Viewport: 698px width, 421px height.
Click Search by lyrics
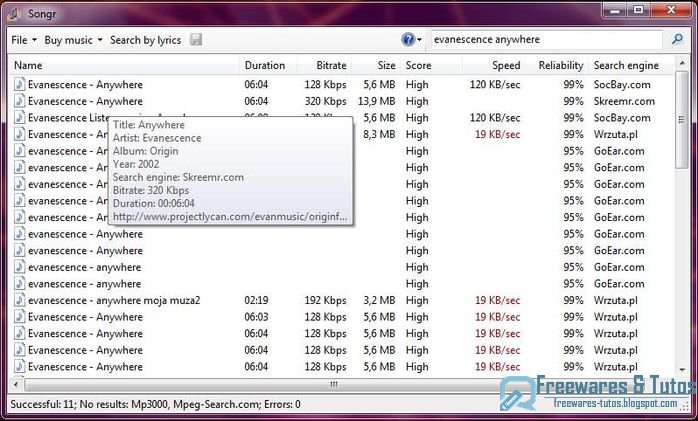pos(146,40)
